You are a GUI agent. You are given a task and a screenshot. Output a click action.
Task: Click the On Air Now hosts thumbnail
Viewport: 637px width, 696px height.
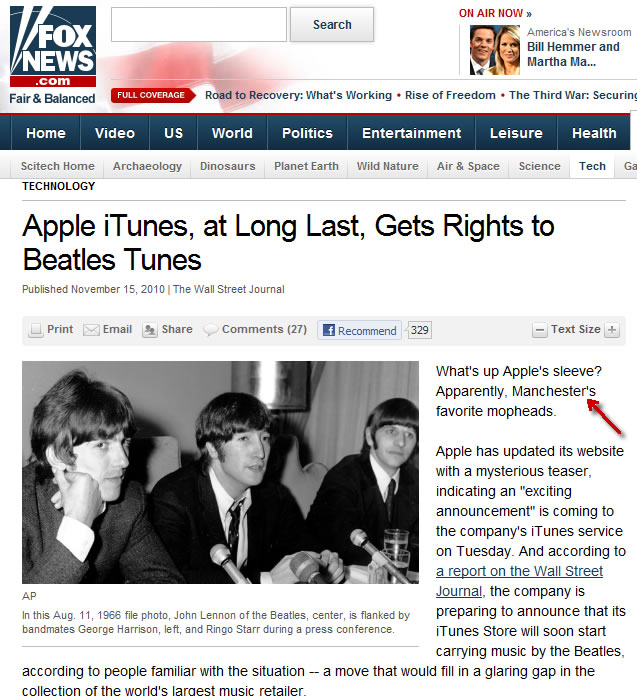[x=495, y=50]
